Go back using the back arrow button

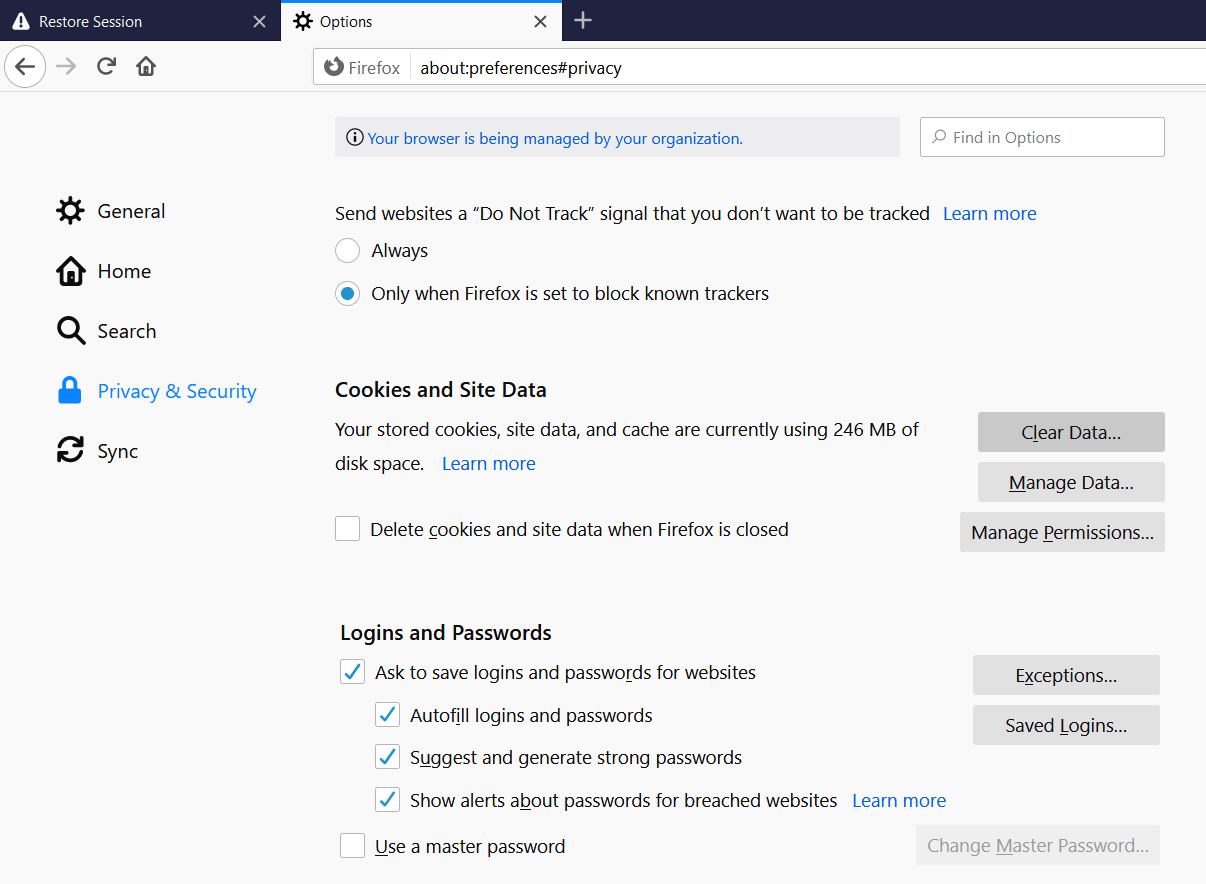(x=25, y=67)
